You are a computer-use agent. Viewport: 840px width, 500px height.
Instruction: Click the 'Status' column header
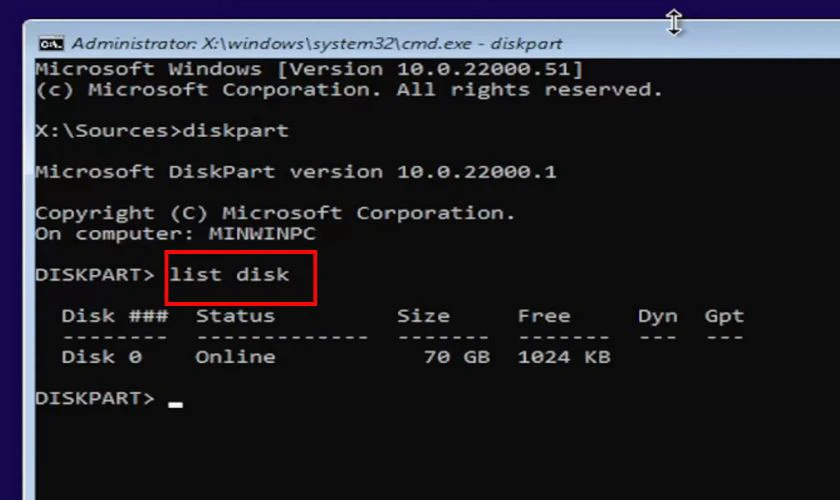tap(235, 316)
